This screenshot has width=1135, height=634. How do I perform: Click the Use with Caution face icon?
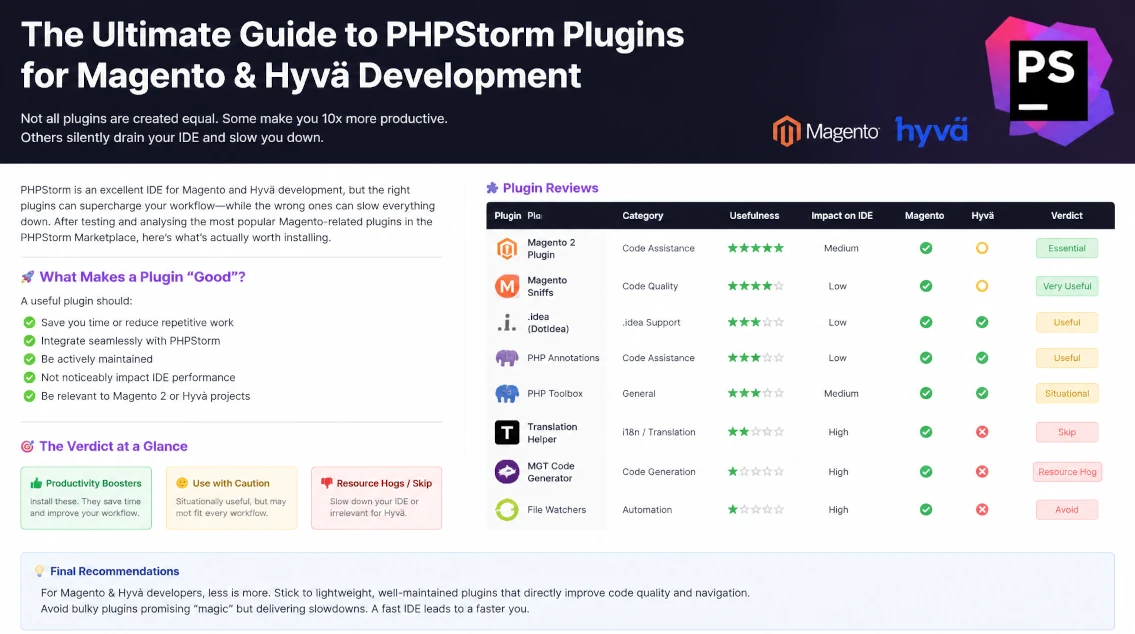(x=182, y=483)
